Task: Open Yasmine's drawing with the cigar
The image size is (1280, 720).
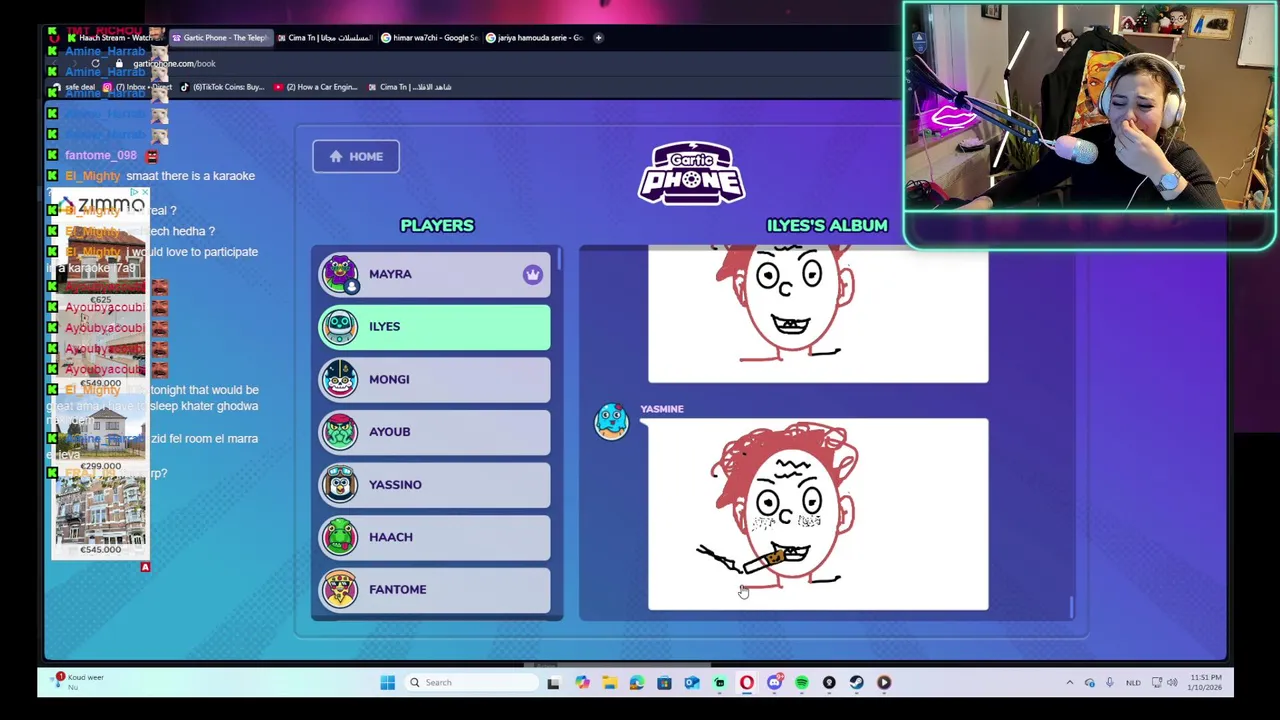Action: point(818,514)
